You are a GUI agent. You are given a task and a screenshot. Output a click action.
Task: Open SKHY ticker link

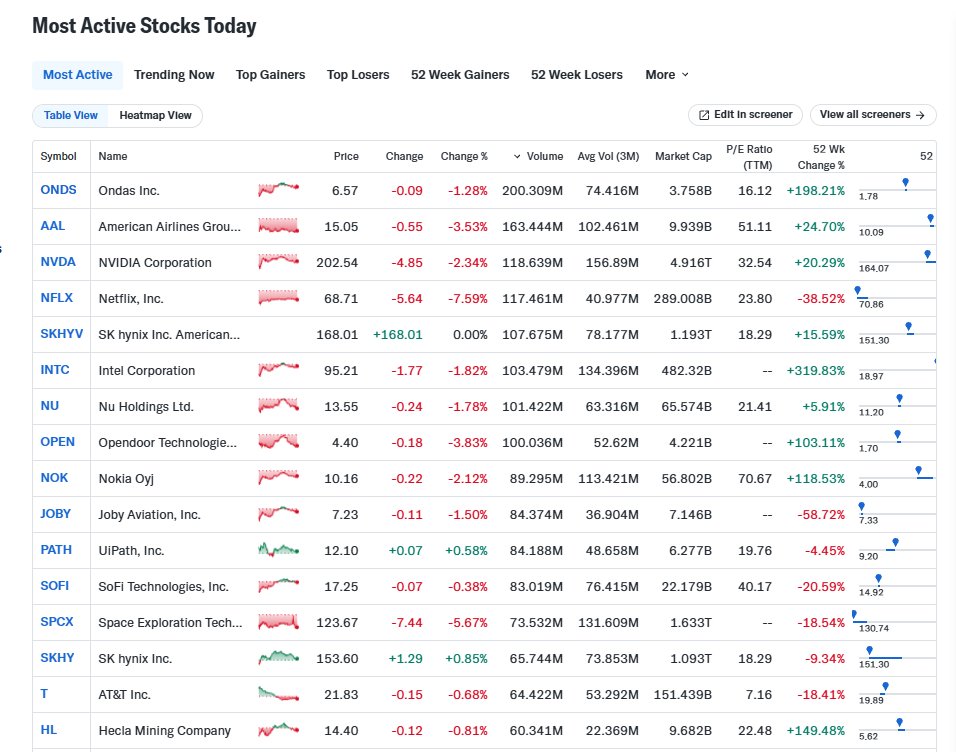pos(57,657)
